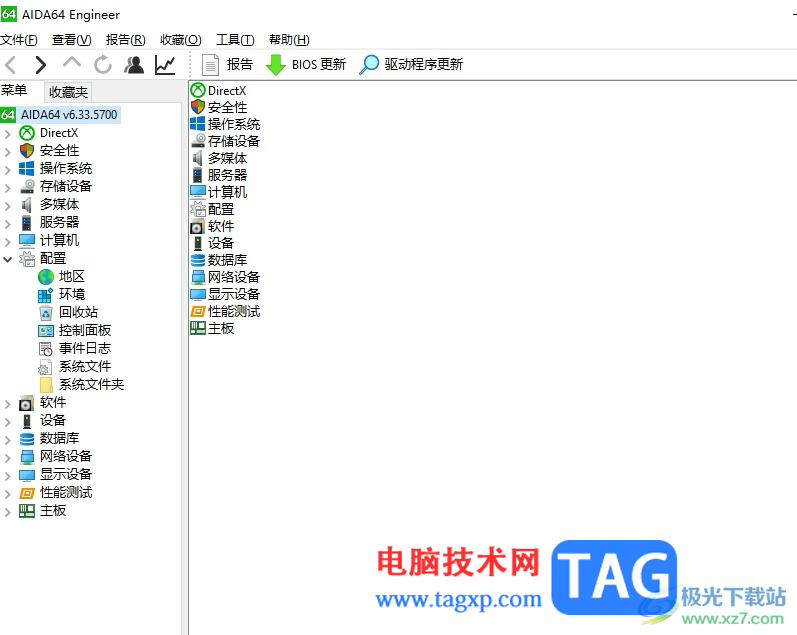Expand the 操作系统 tree node
Viewport: 797px width, 635px height.
7,169
